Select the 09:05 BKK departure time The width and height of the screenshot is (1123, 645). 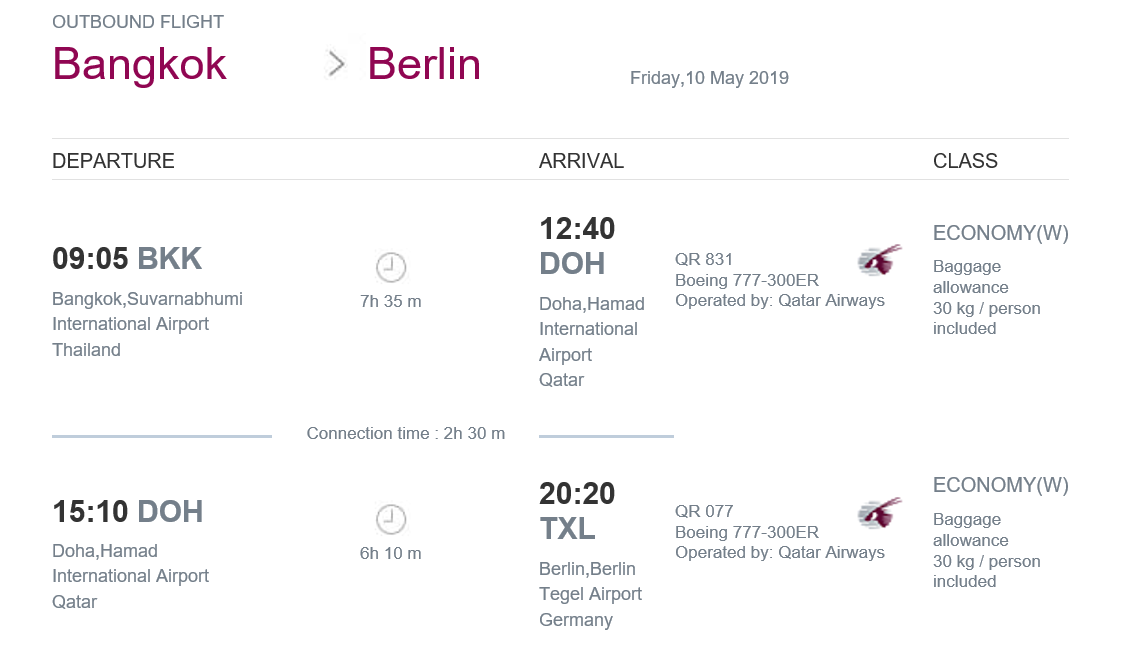click(x=127, y=258)
